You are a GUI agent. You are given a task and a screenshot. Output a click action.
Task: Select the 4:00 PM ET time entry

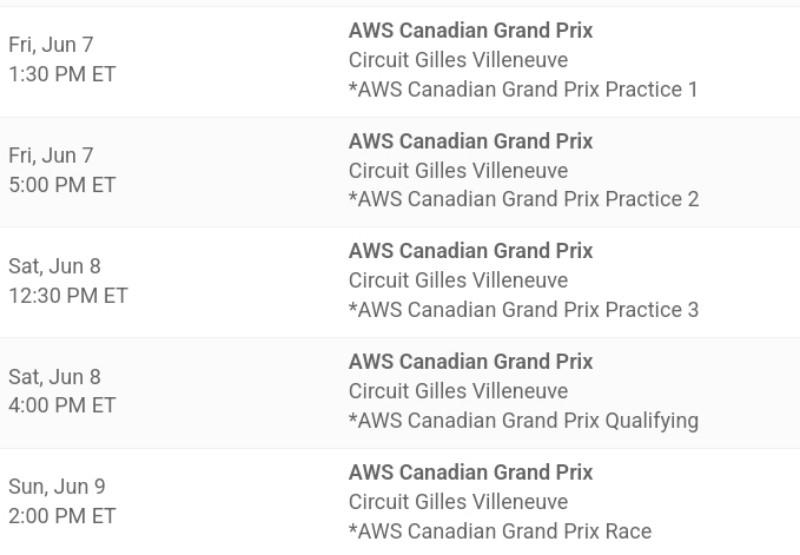click(62, 406)
